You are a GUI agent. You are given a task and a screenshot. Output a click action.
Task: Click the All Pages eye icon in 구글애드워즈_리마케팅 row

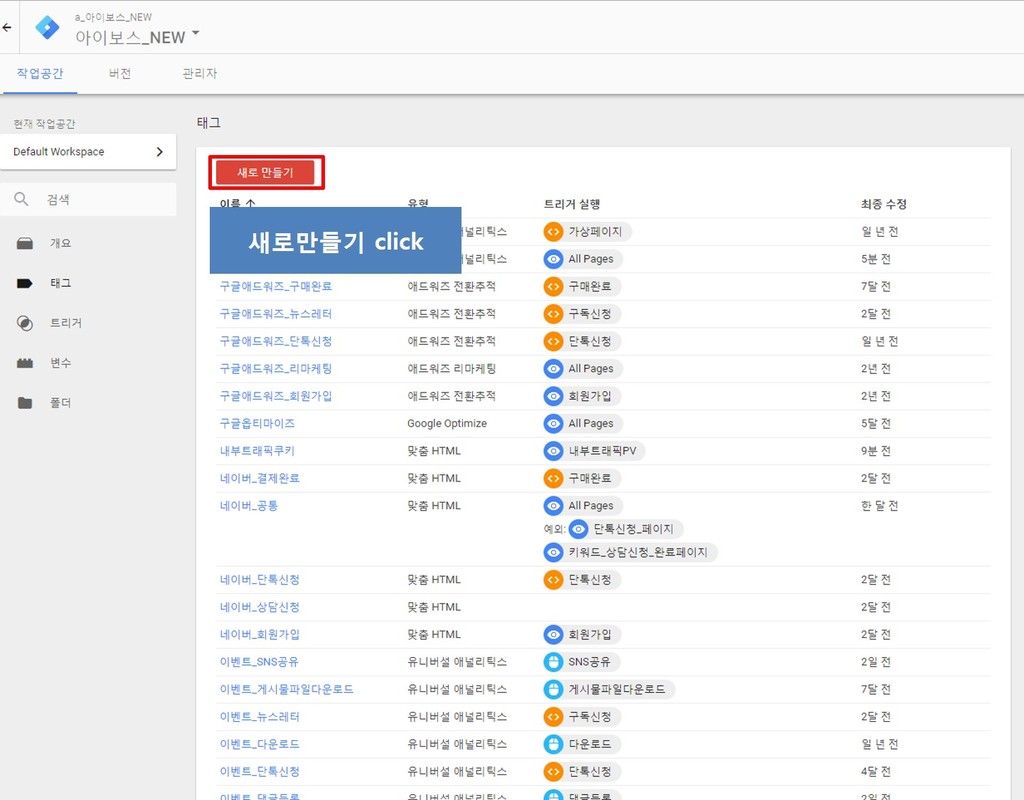553,368
